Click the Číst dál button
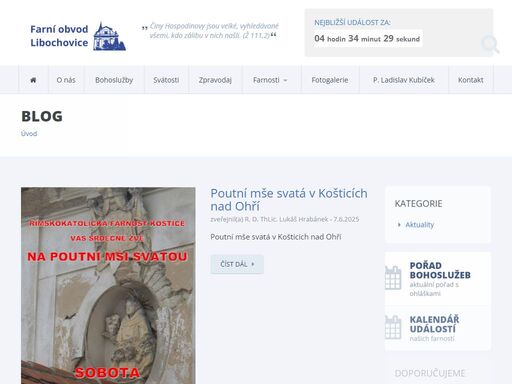This screenshot has height=384, width=512. 237,264
